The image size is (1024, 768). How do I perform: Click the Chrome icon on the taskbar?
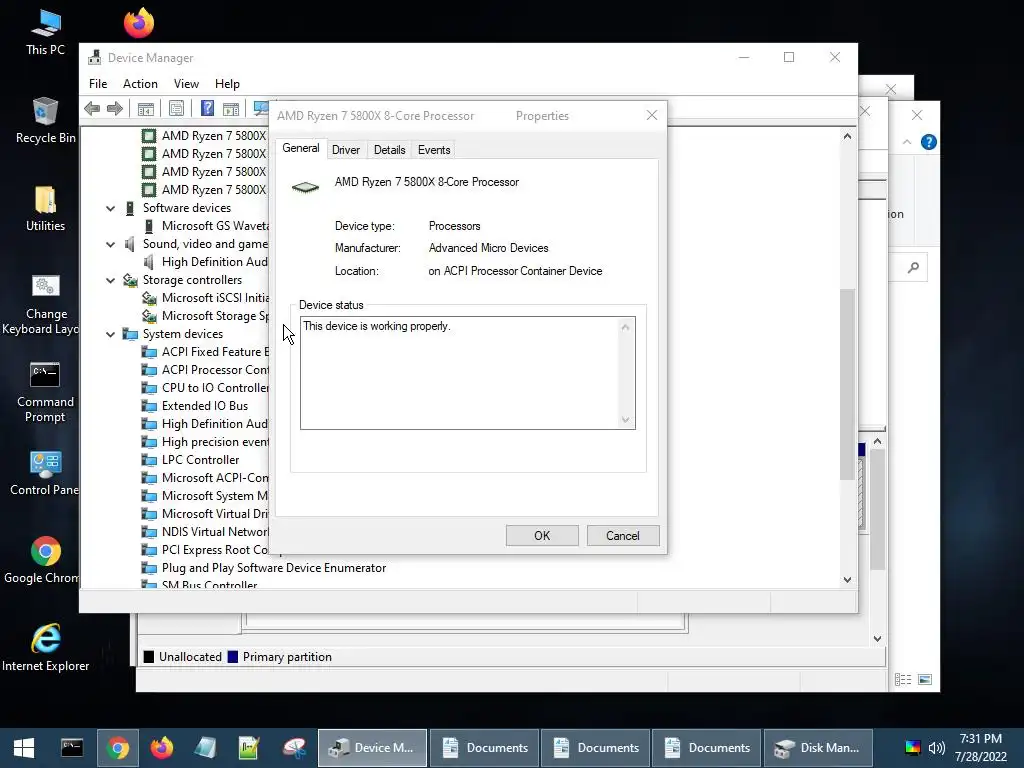(118, 748)
